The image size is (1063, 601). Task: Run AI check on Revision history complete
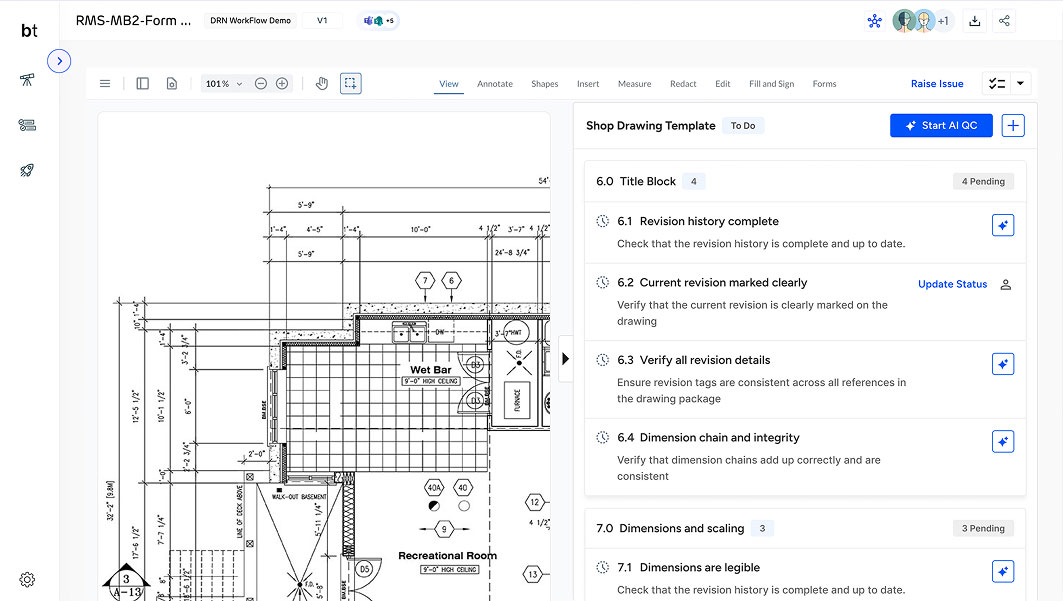pyautogui.click(x=1003, y=225)
